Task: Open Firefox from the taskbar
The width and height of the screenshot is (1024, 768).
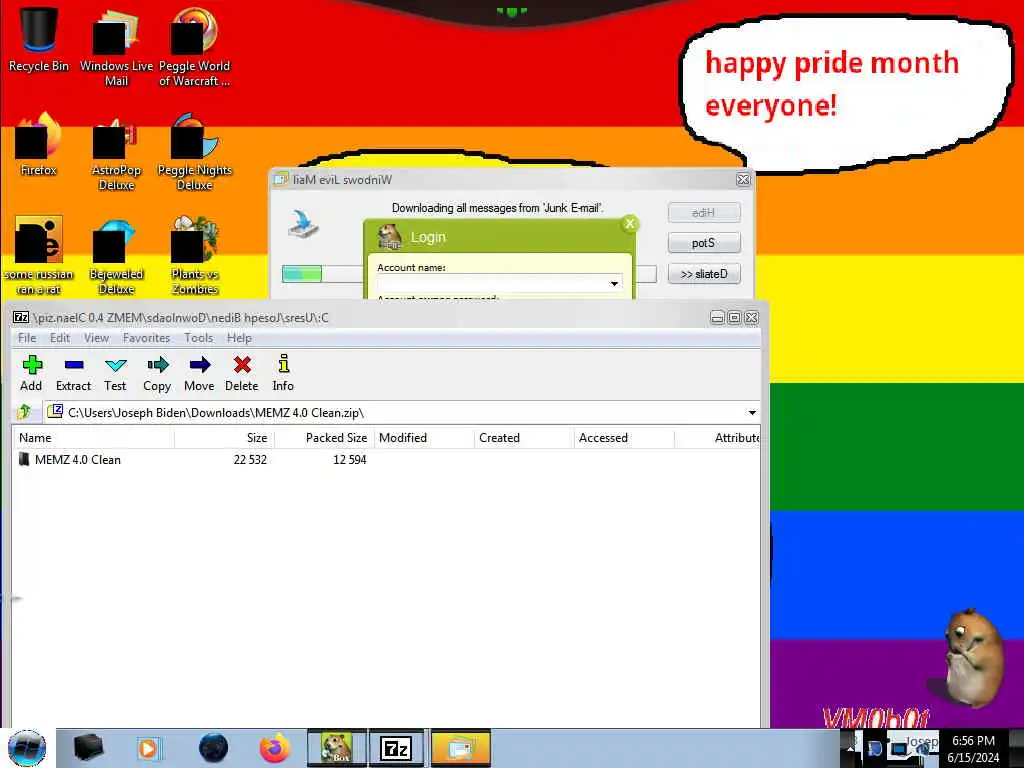Action: click(274, 748)
